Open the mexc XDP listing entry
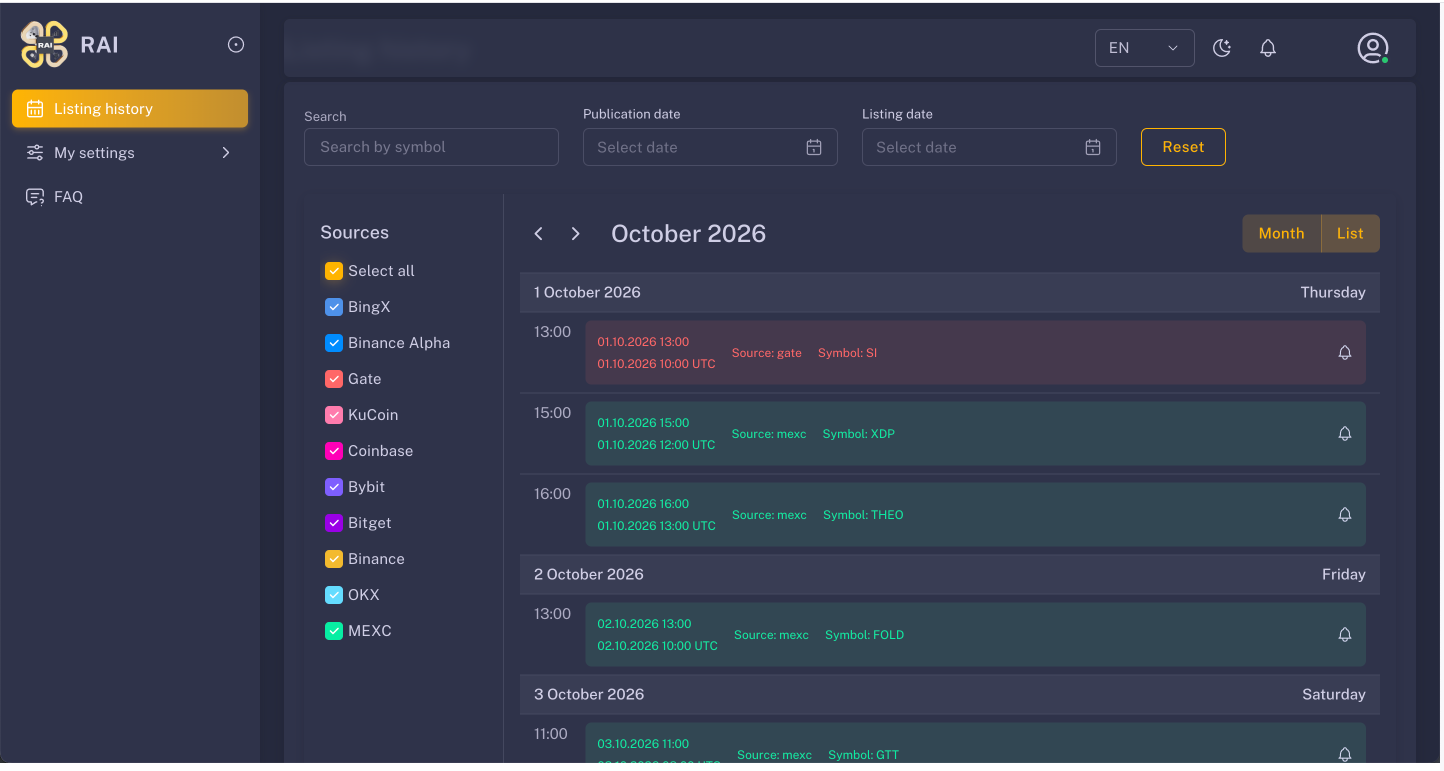1444x771 pixels. coord(976,434)
